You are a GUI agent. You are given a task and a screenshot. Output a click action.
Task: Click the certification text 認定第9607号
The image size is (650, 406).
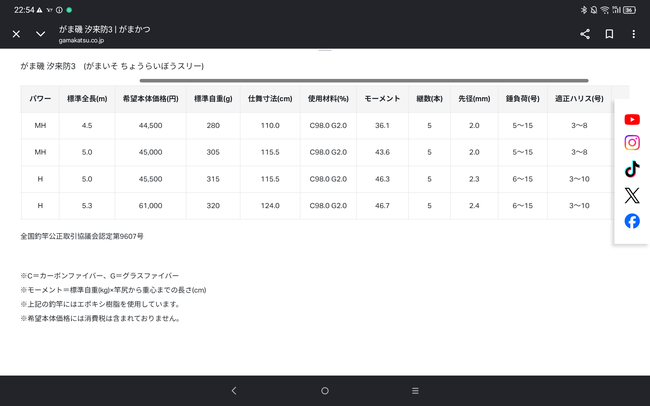[121, 236]
